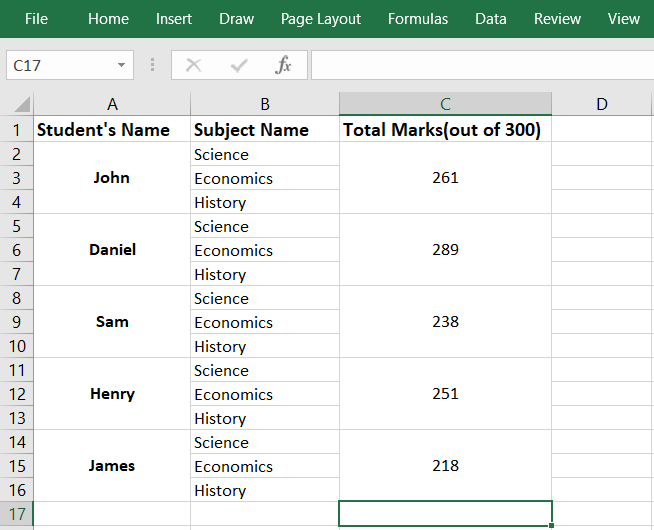The width and height of the screenshot is (654, 530).
Task: Open the Data tab
Action: 490,19
